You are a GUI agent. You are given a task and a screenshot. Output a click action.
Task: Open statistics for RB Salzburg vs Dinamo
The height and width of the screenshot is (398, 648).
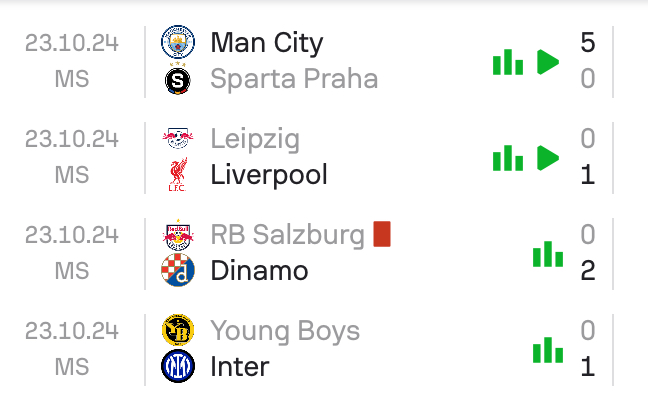click(x=548, y=254)
